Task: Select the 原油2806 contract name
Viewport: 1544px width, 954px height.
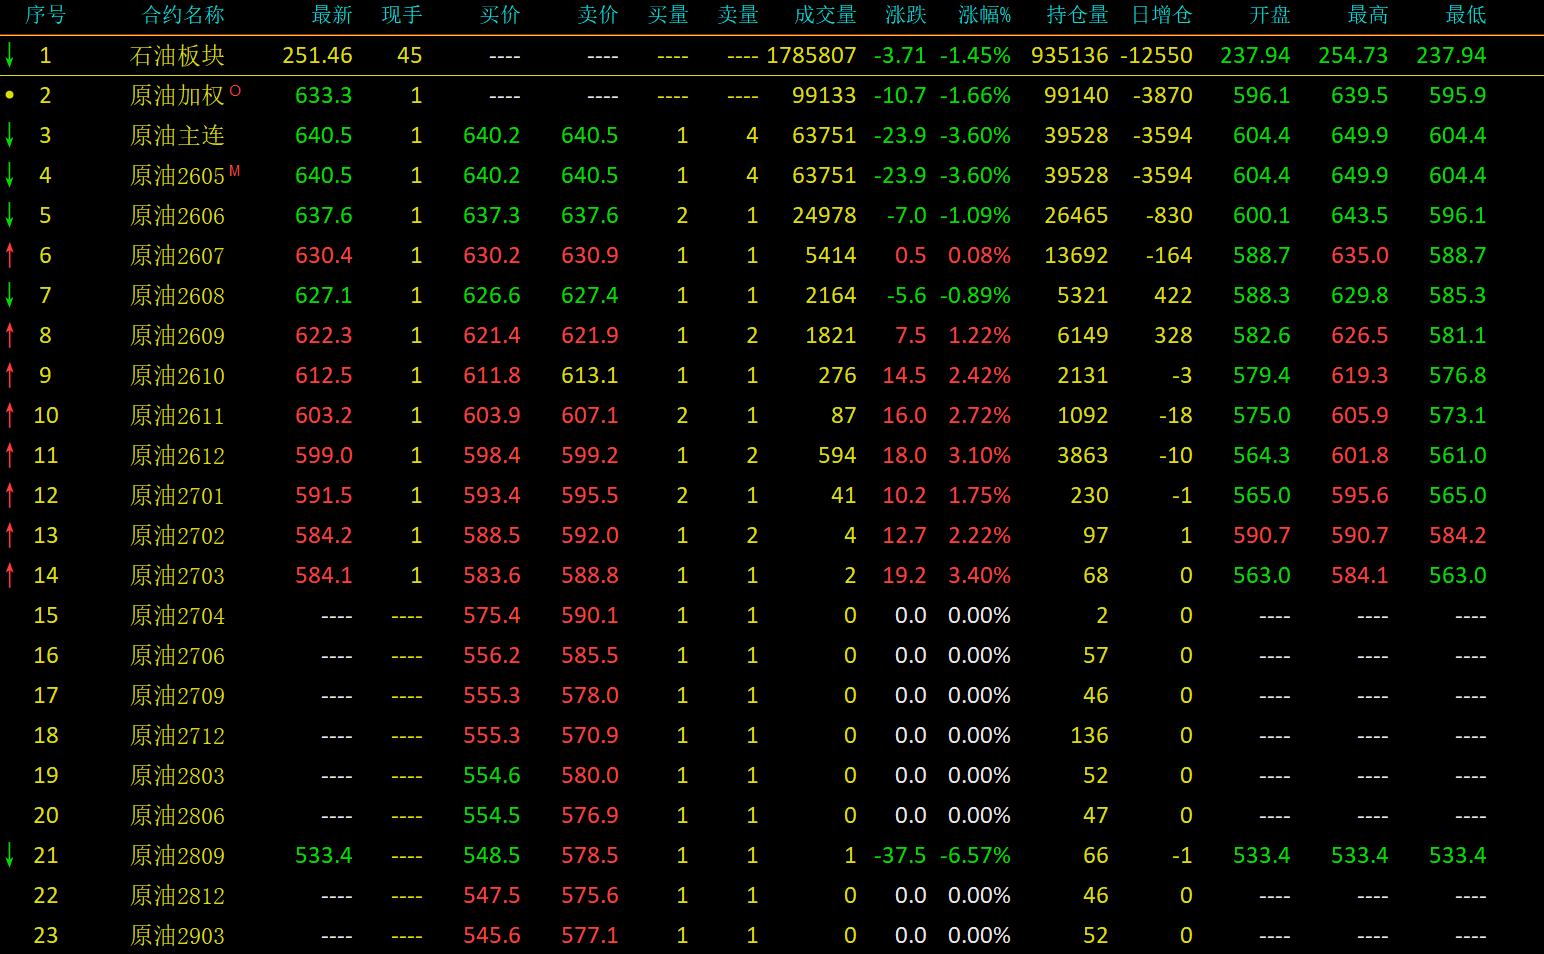Action: click(x=177, y=816)
